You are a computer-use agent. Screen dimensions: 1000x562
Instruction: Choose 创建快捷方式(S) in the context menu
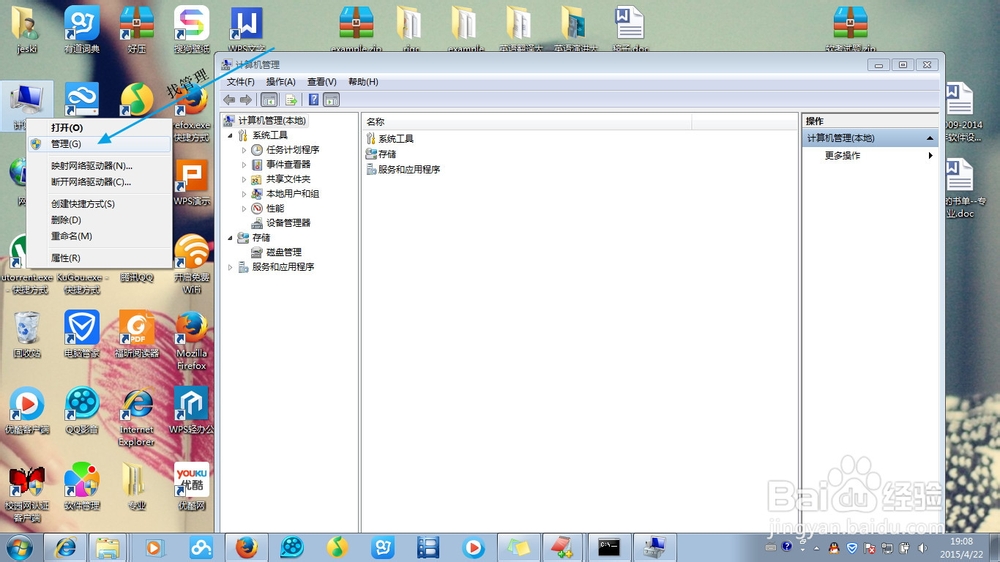click(x=99, y=204)
